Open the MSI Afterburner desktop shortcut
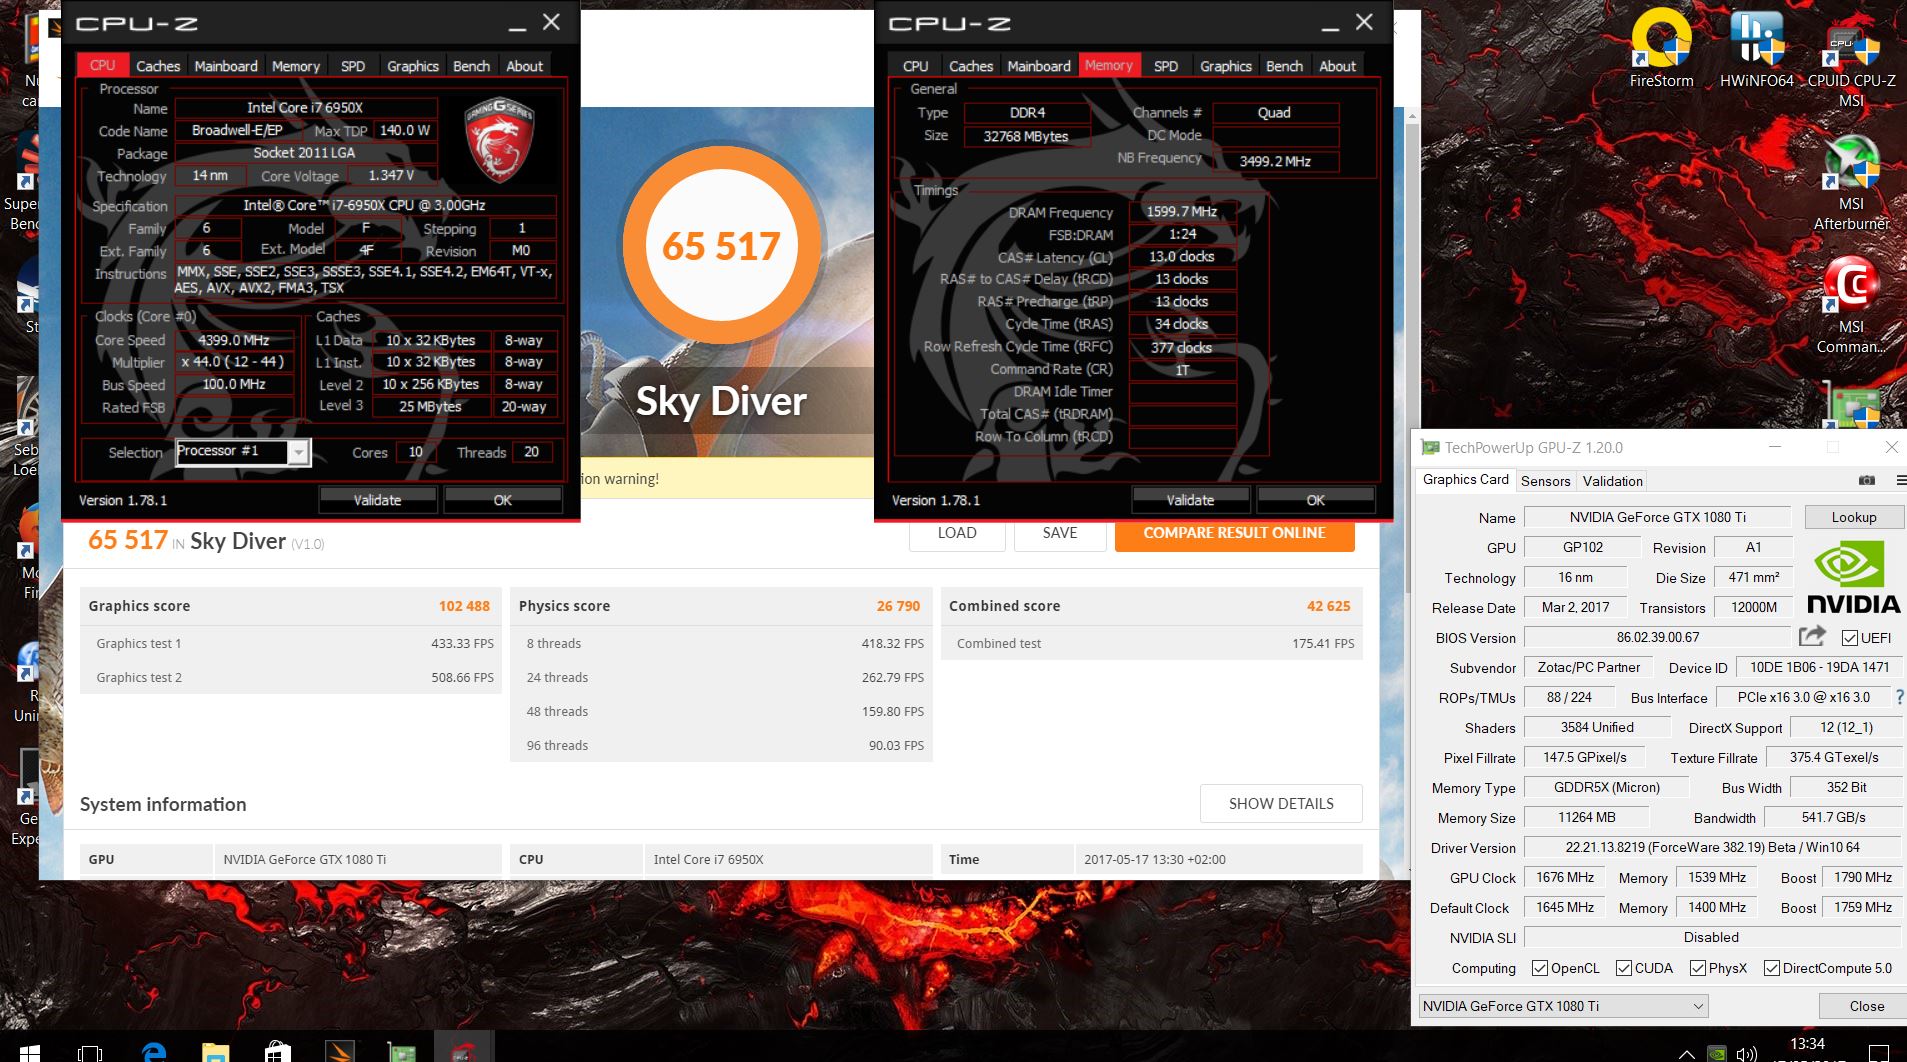Screen dimensions: 1907x1062 click(1851, 183)
